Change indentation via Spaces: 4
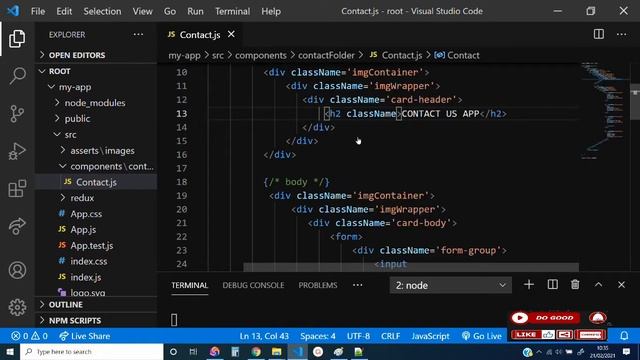Screen dimensions: 640x360 point(318,336)
